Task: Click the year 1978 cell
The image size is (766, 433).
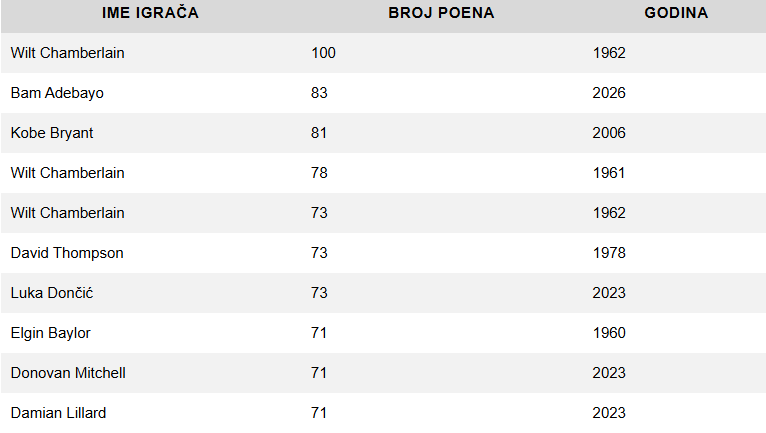Action: (609, 253)
